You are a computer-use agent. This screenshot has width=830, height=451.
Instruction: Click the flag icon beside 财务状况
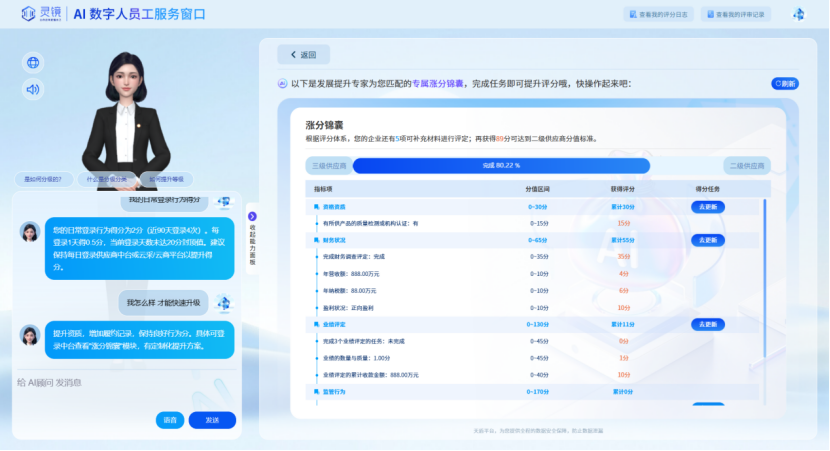click(317, 240)
